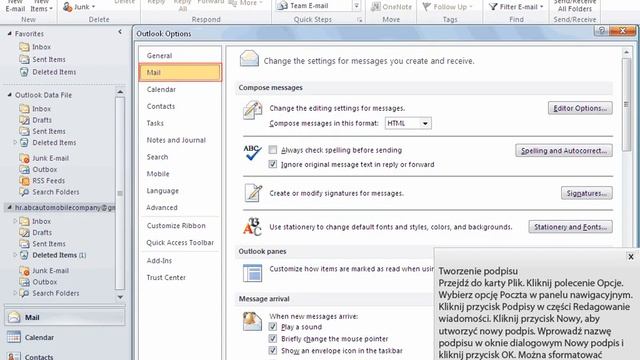Toggle Briefly change the mouse pointer
640x360 pixels.
tap(273, 338)
